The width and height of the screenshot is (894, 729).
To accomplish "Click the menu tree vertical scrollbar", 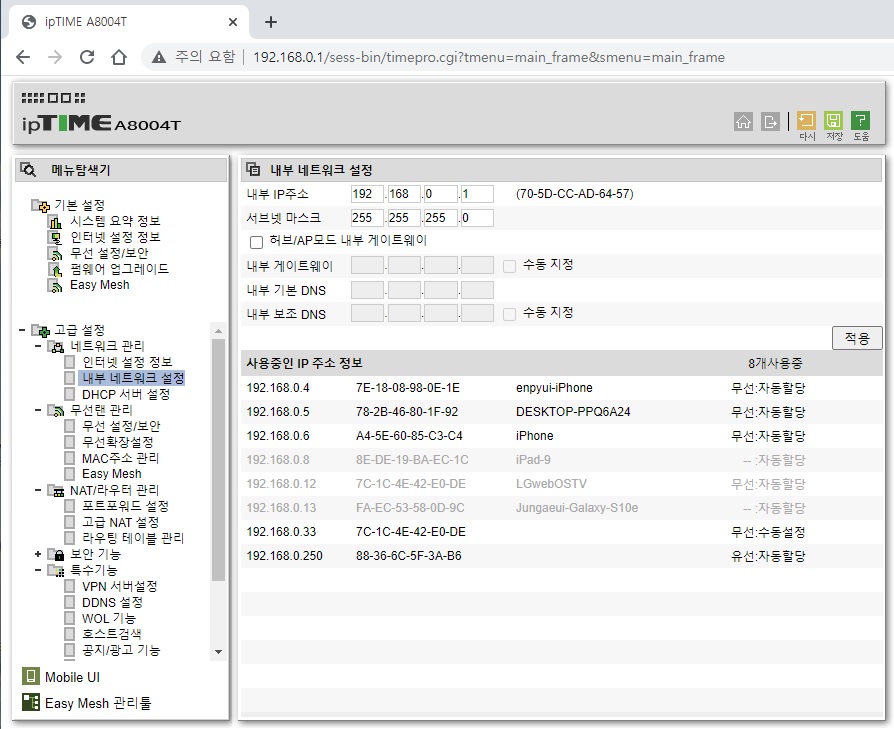I will point(218,459).
